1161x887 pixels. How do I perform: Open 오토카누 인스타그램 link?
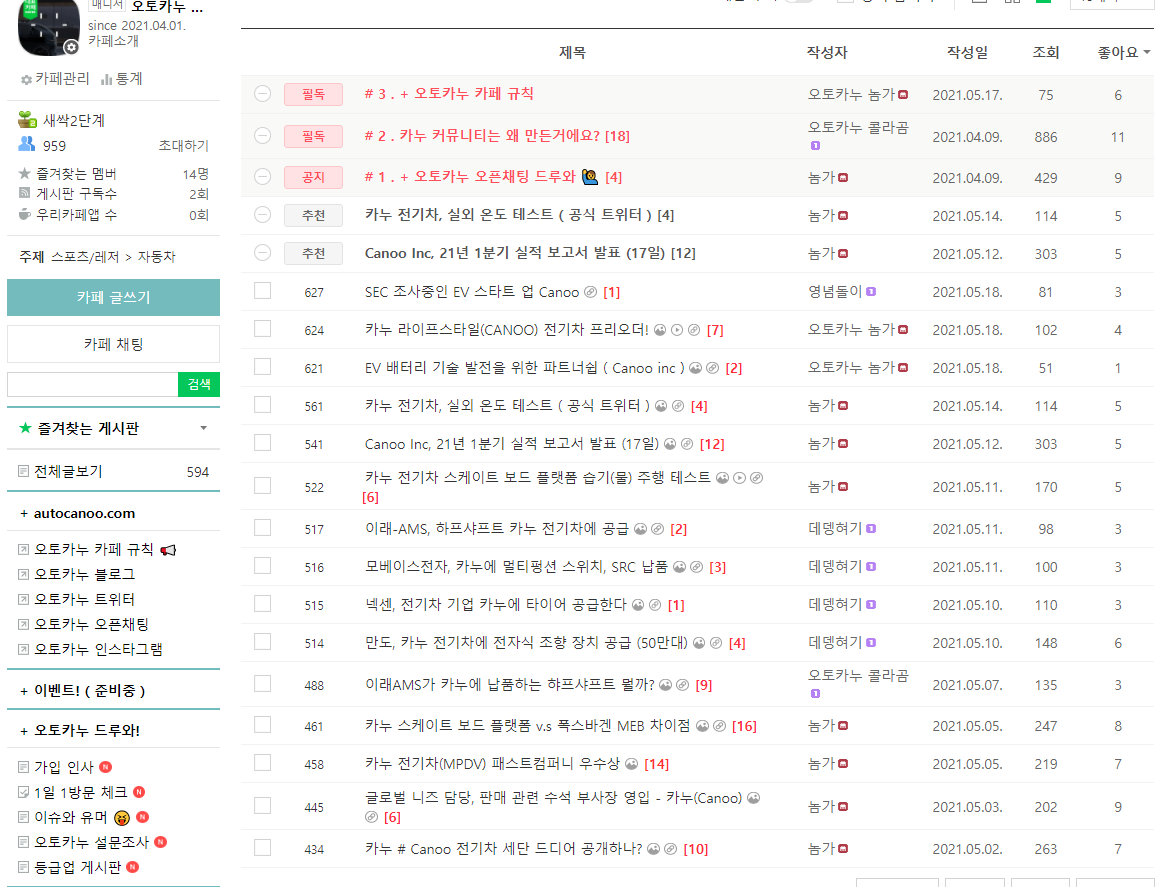click(98, 649)
